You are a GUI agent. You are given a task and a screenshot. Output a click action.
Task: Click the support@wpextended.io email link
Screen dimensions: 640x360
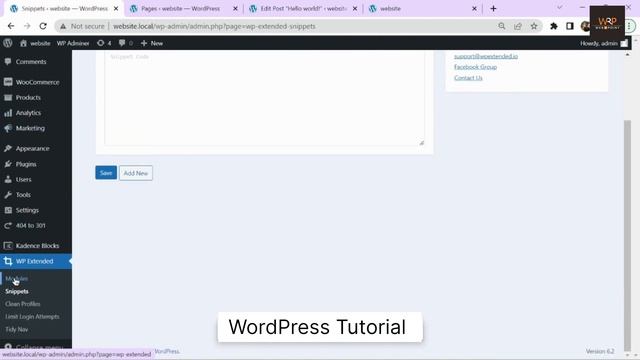tap(486, 56)
